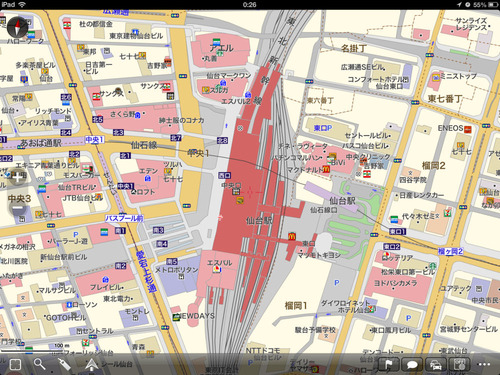Tap the blue P parking icon near 榴岡1
This screenshot has width=500, height=375.
click(337, 283)
